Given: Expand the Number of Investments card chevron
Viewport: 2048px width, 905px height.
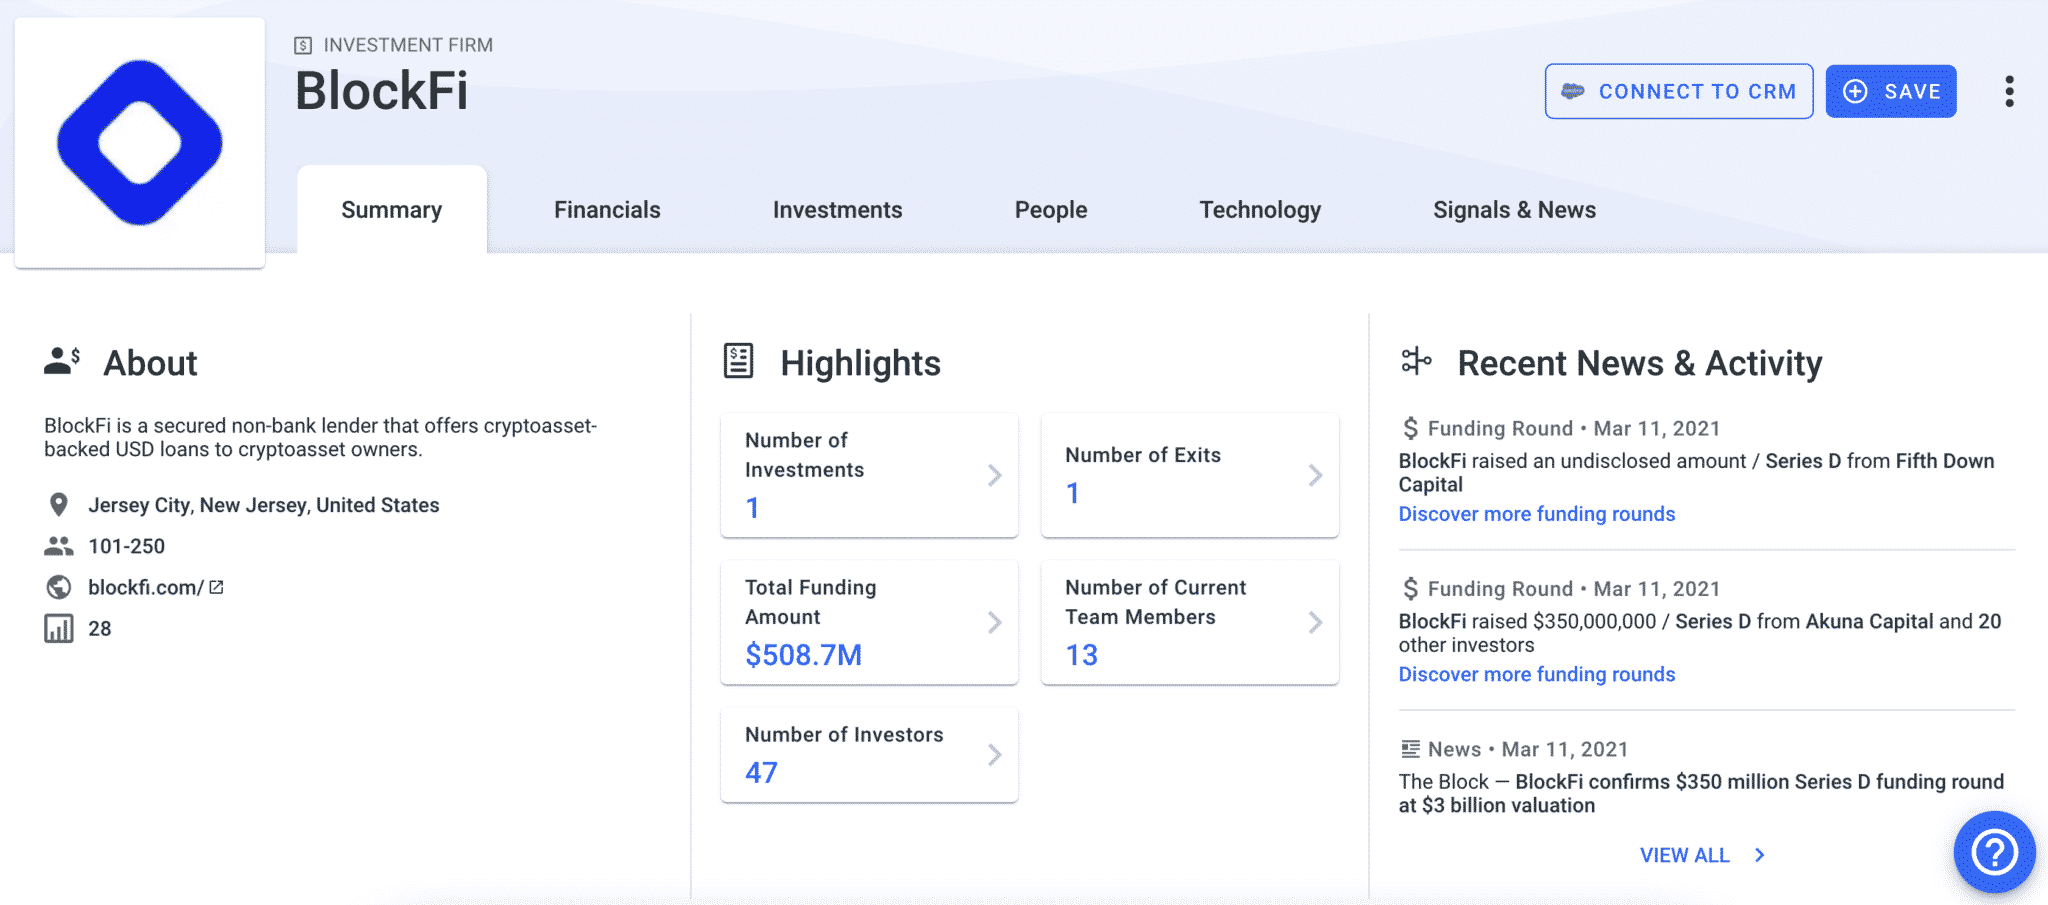Looking at the screenshot, I should (994, 475).
